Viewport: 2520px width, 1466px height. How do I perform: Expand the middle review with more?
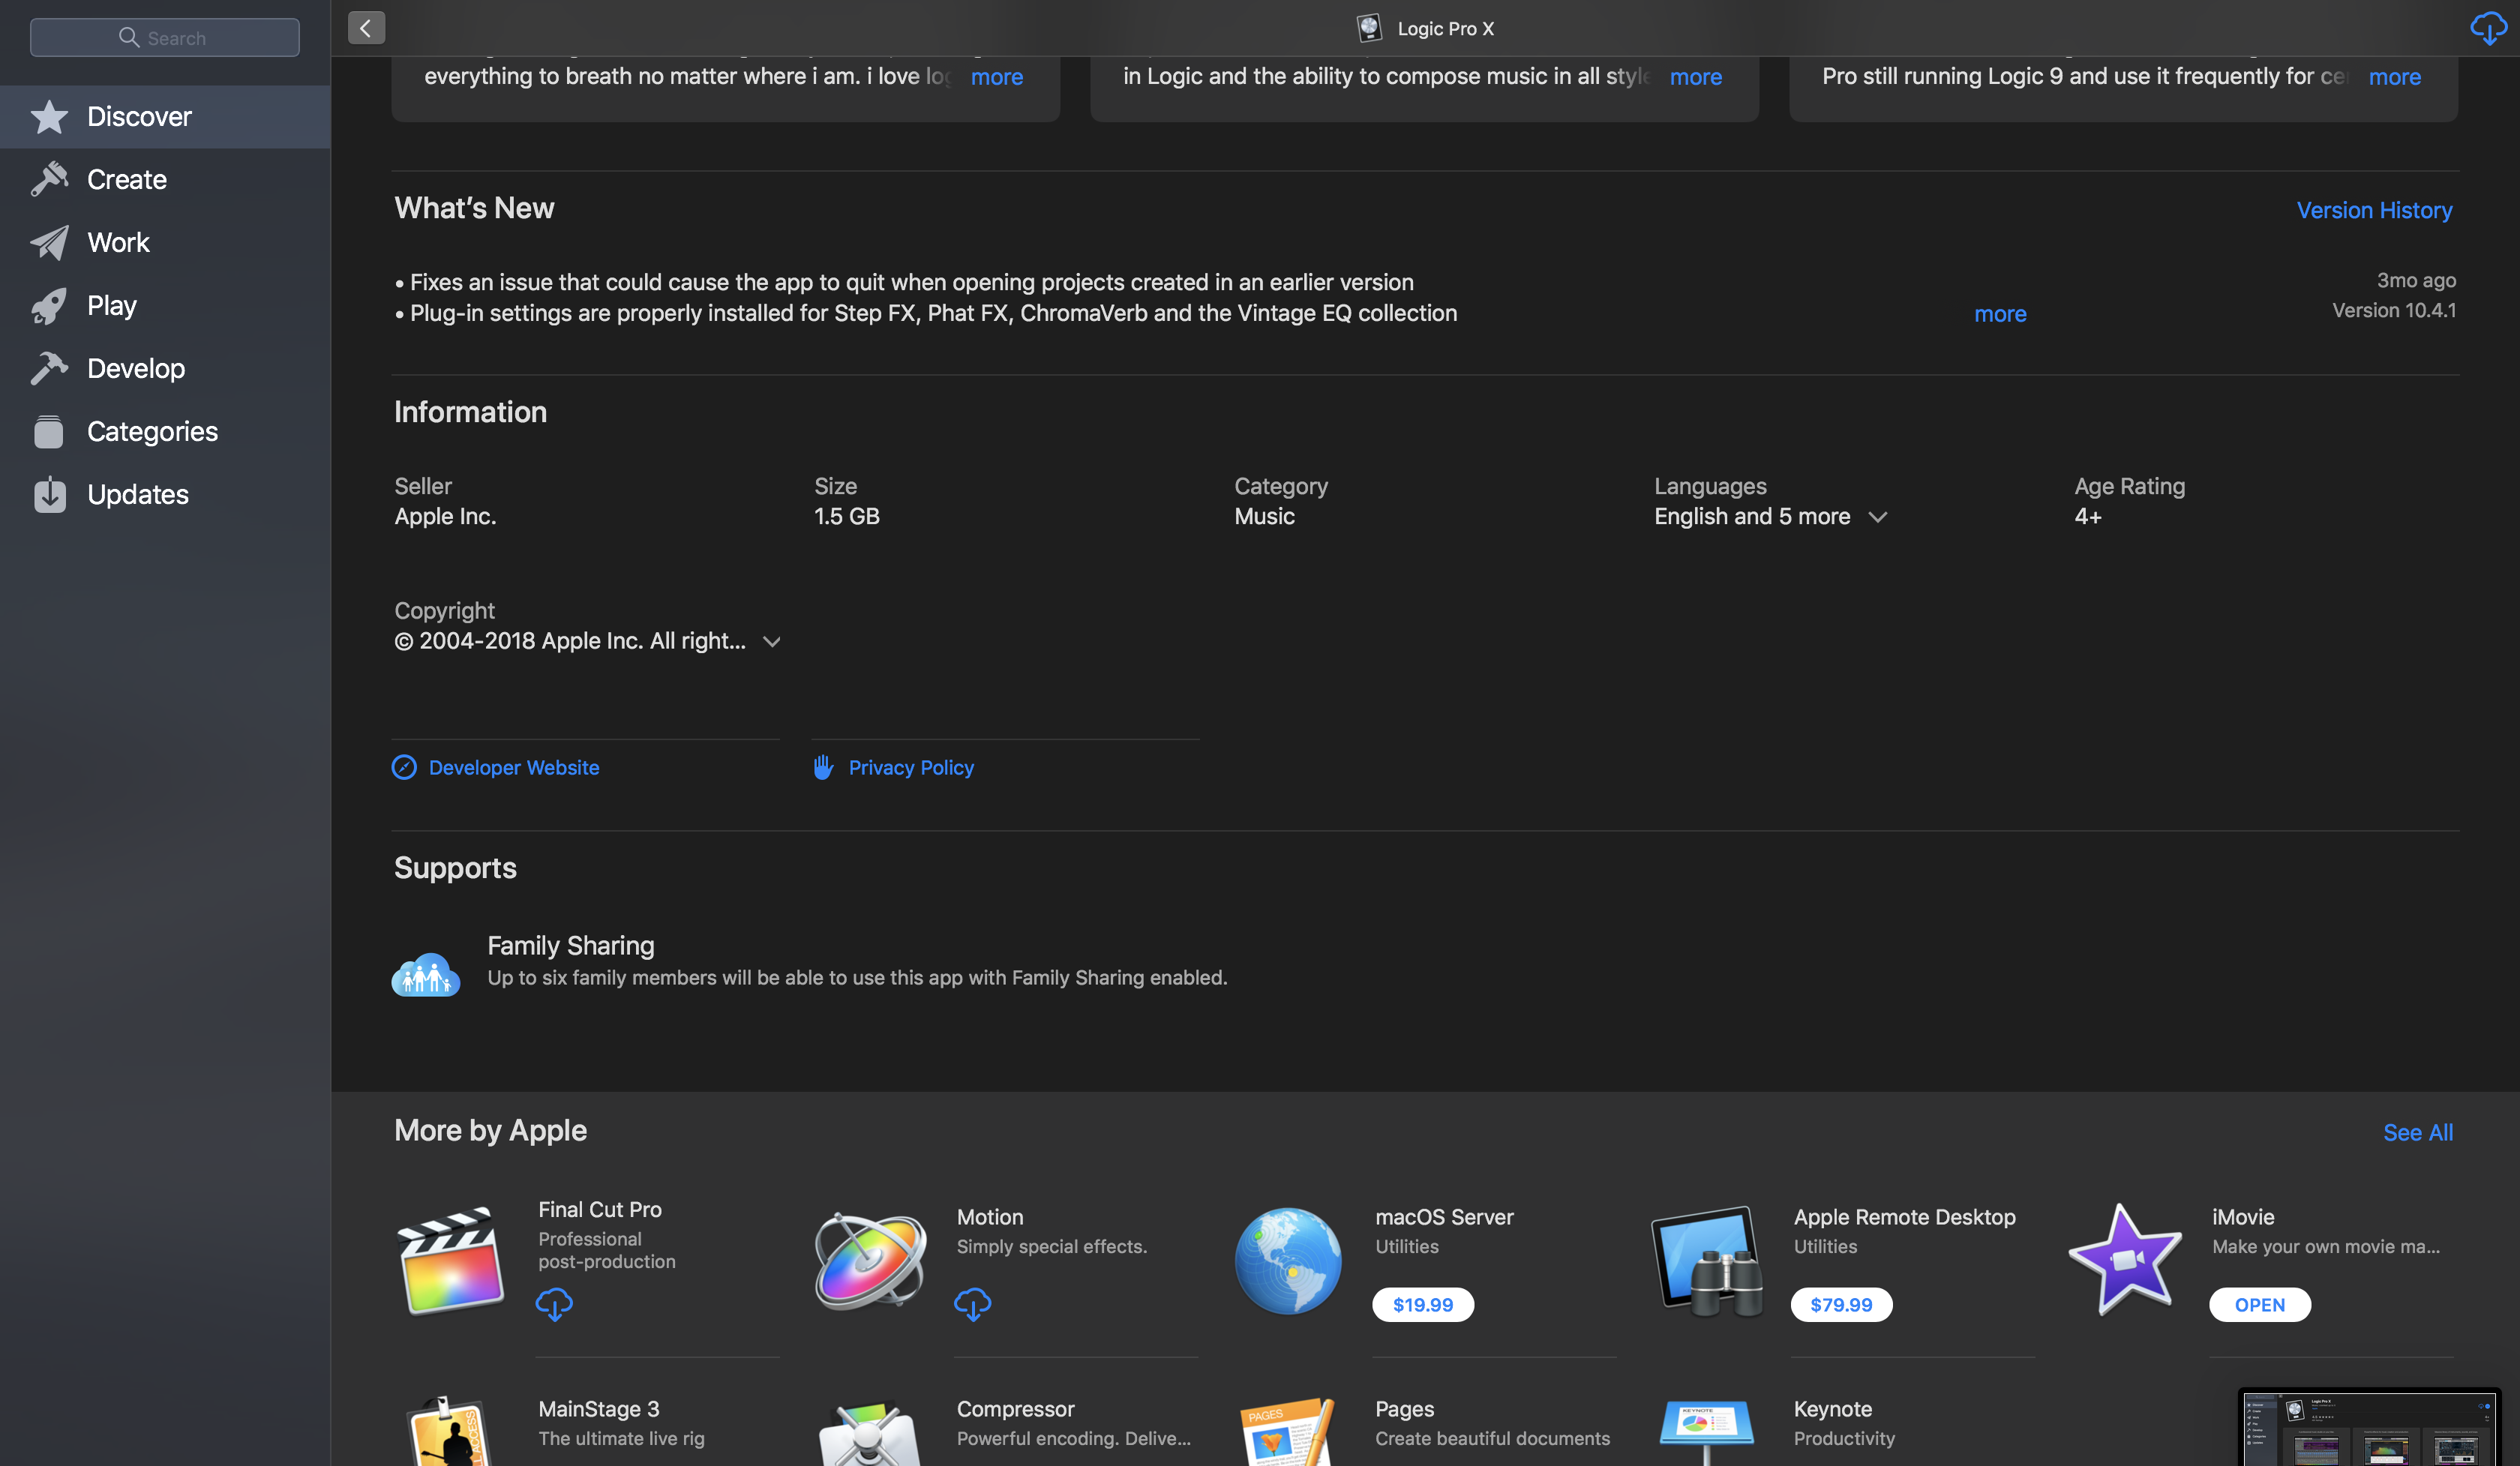(x=1695, y=77)
